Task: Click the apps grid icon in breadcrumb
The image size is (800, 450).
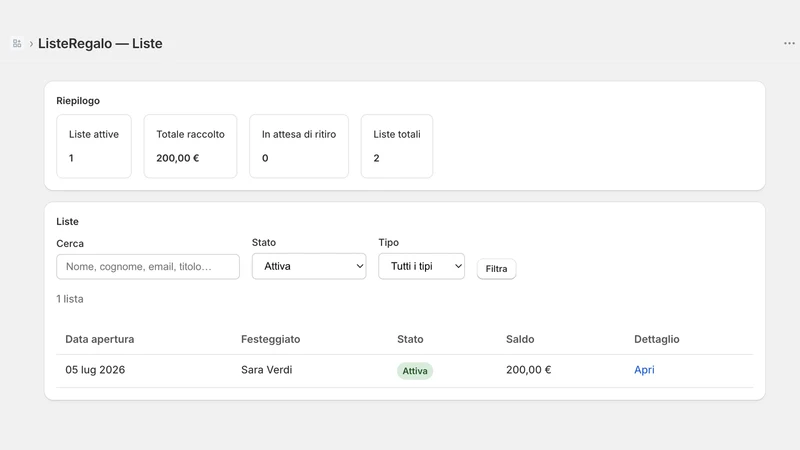Action: (17, 43)
